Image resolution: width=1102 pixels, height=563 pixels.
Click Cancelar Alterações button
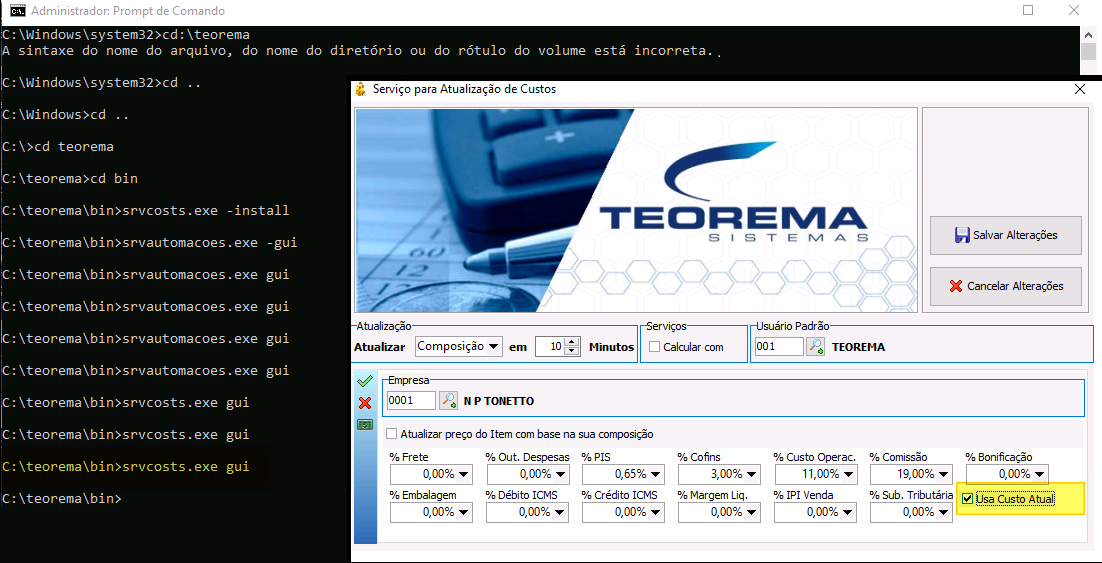[1006, 286]
